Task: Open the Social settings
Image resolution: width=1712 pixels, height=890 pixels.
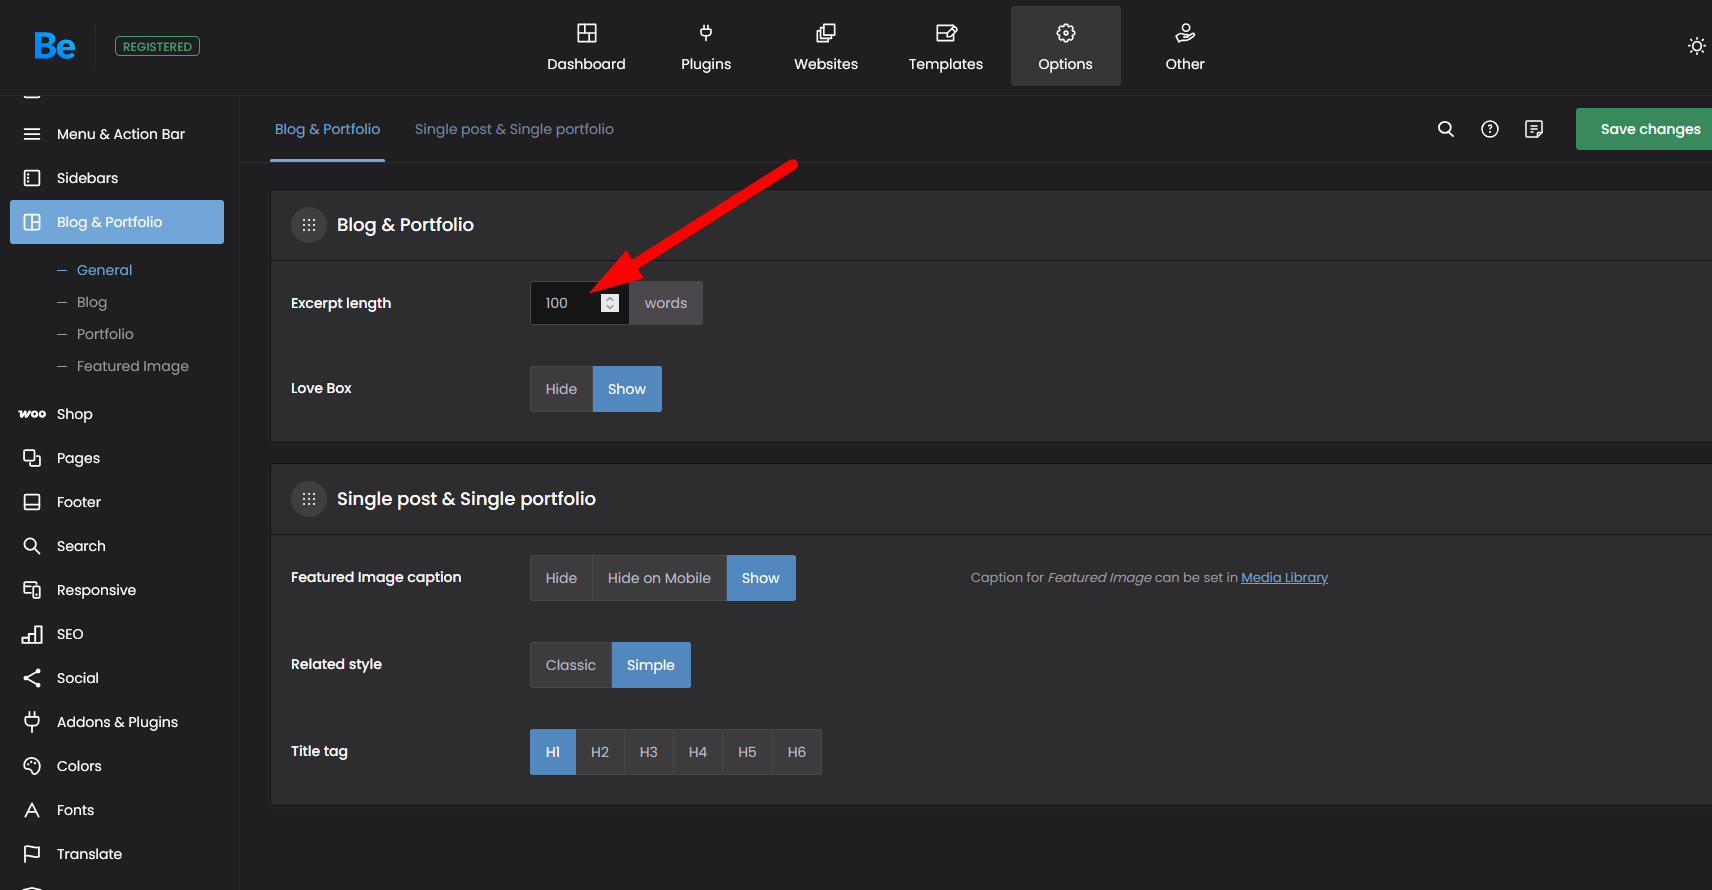Action: pos(117,678)
